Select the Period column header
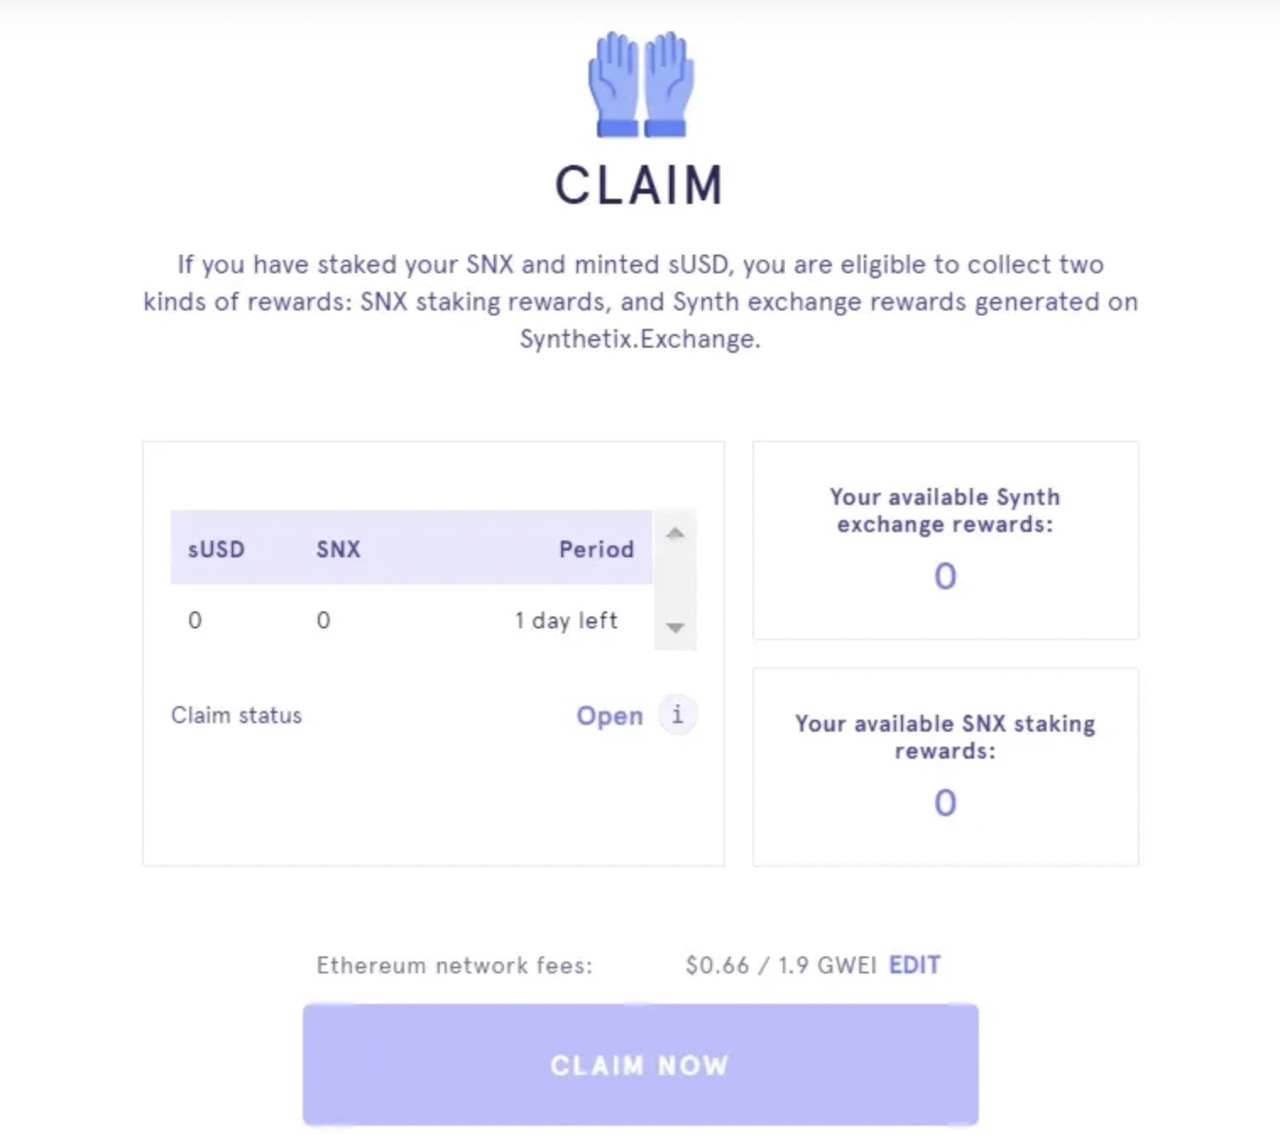Viewport: 1280px width, 1135px height. 596,549
